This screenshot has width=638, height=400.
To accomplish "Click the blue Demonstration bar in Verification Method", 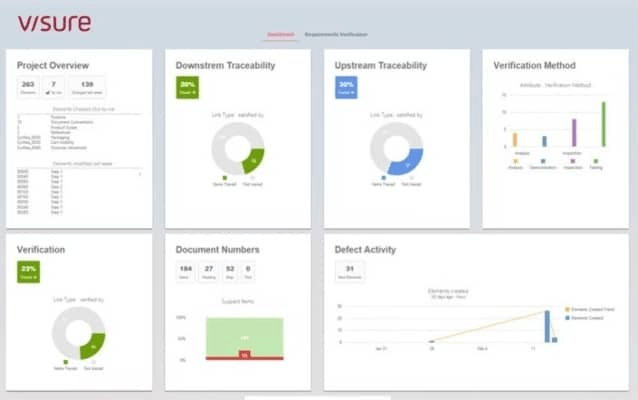I will [x=544, y=141].
